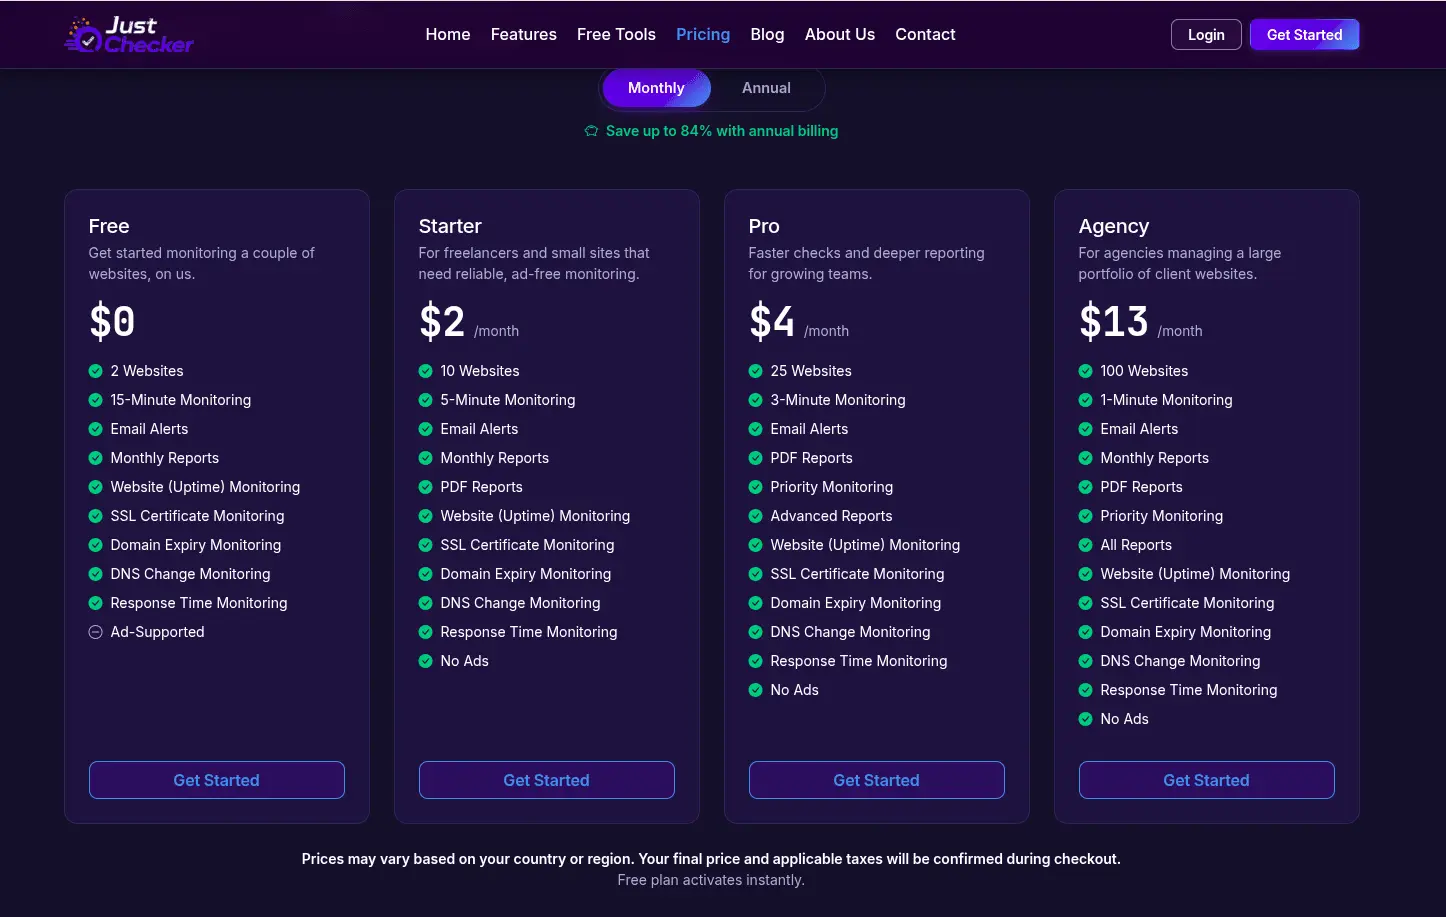
Task: Choose Get Started on the Free plan
Action: (x=217, y=780)
